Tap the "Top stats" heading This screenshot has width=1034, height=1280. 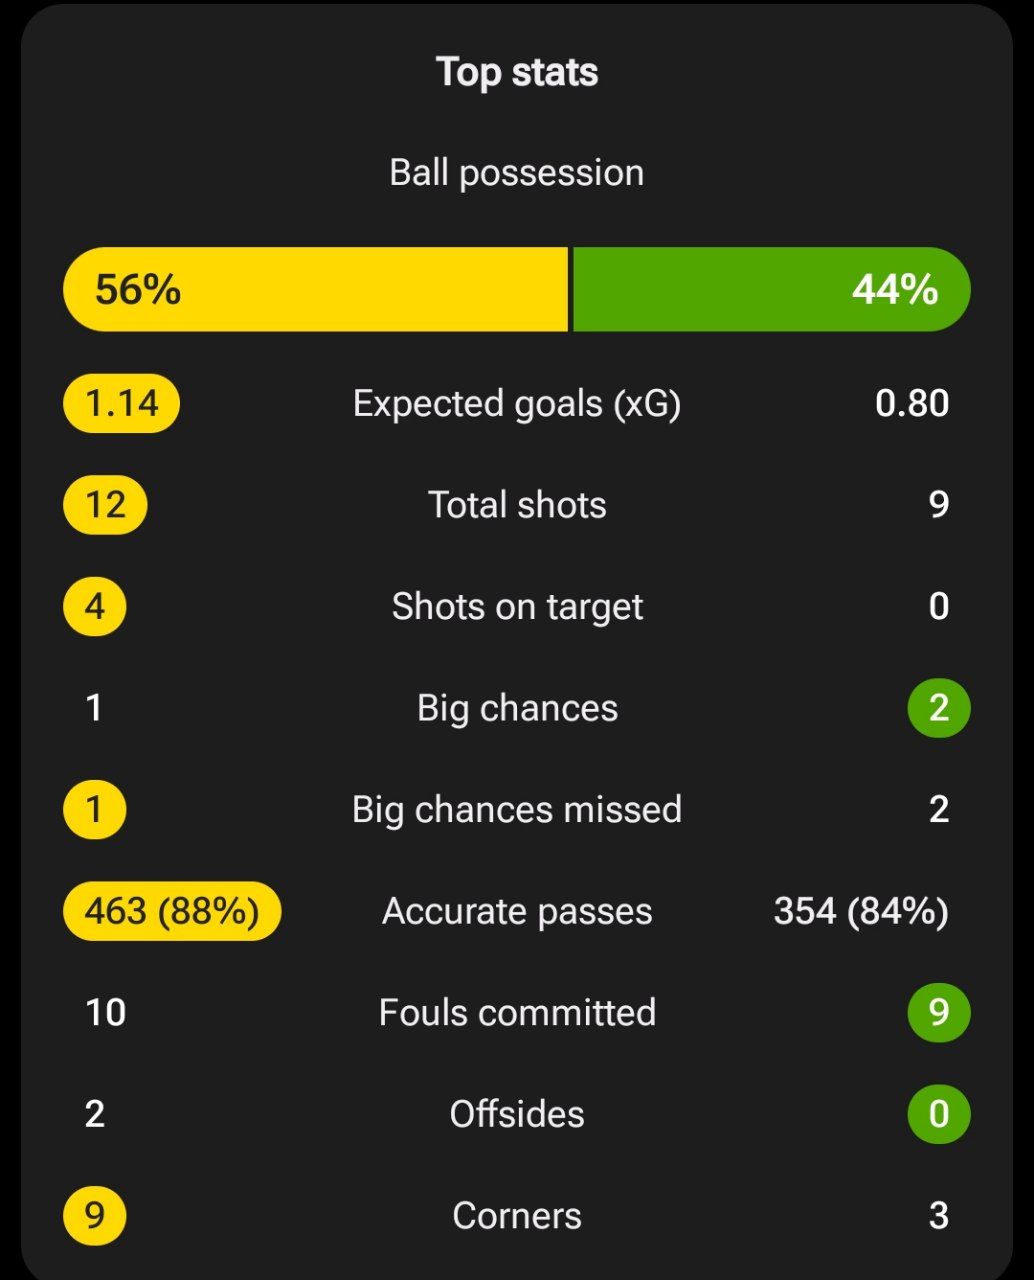tap(517, 72)
